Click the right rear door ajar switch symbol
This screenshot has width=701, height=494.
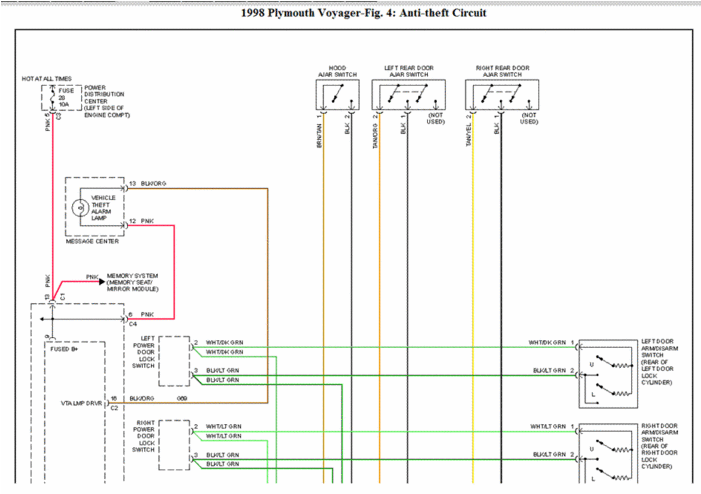[502, 95]
